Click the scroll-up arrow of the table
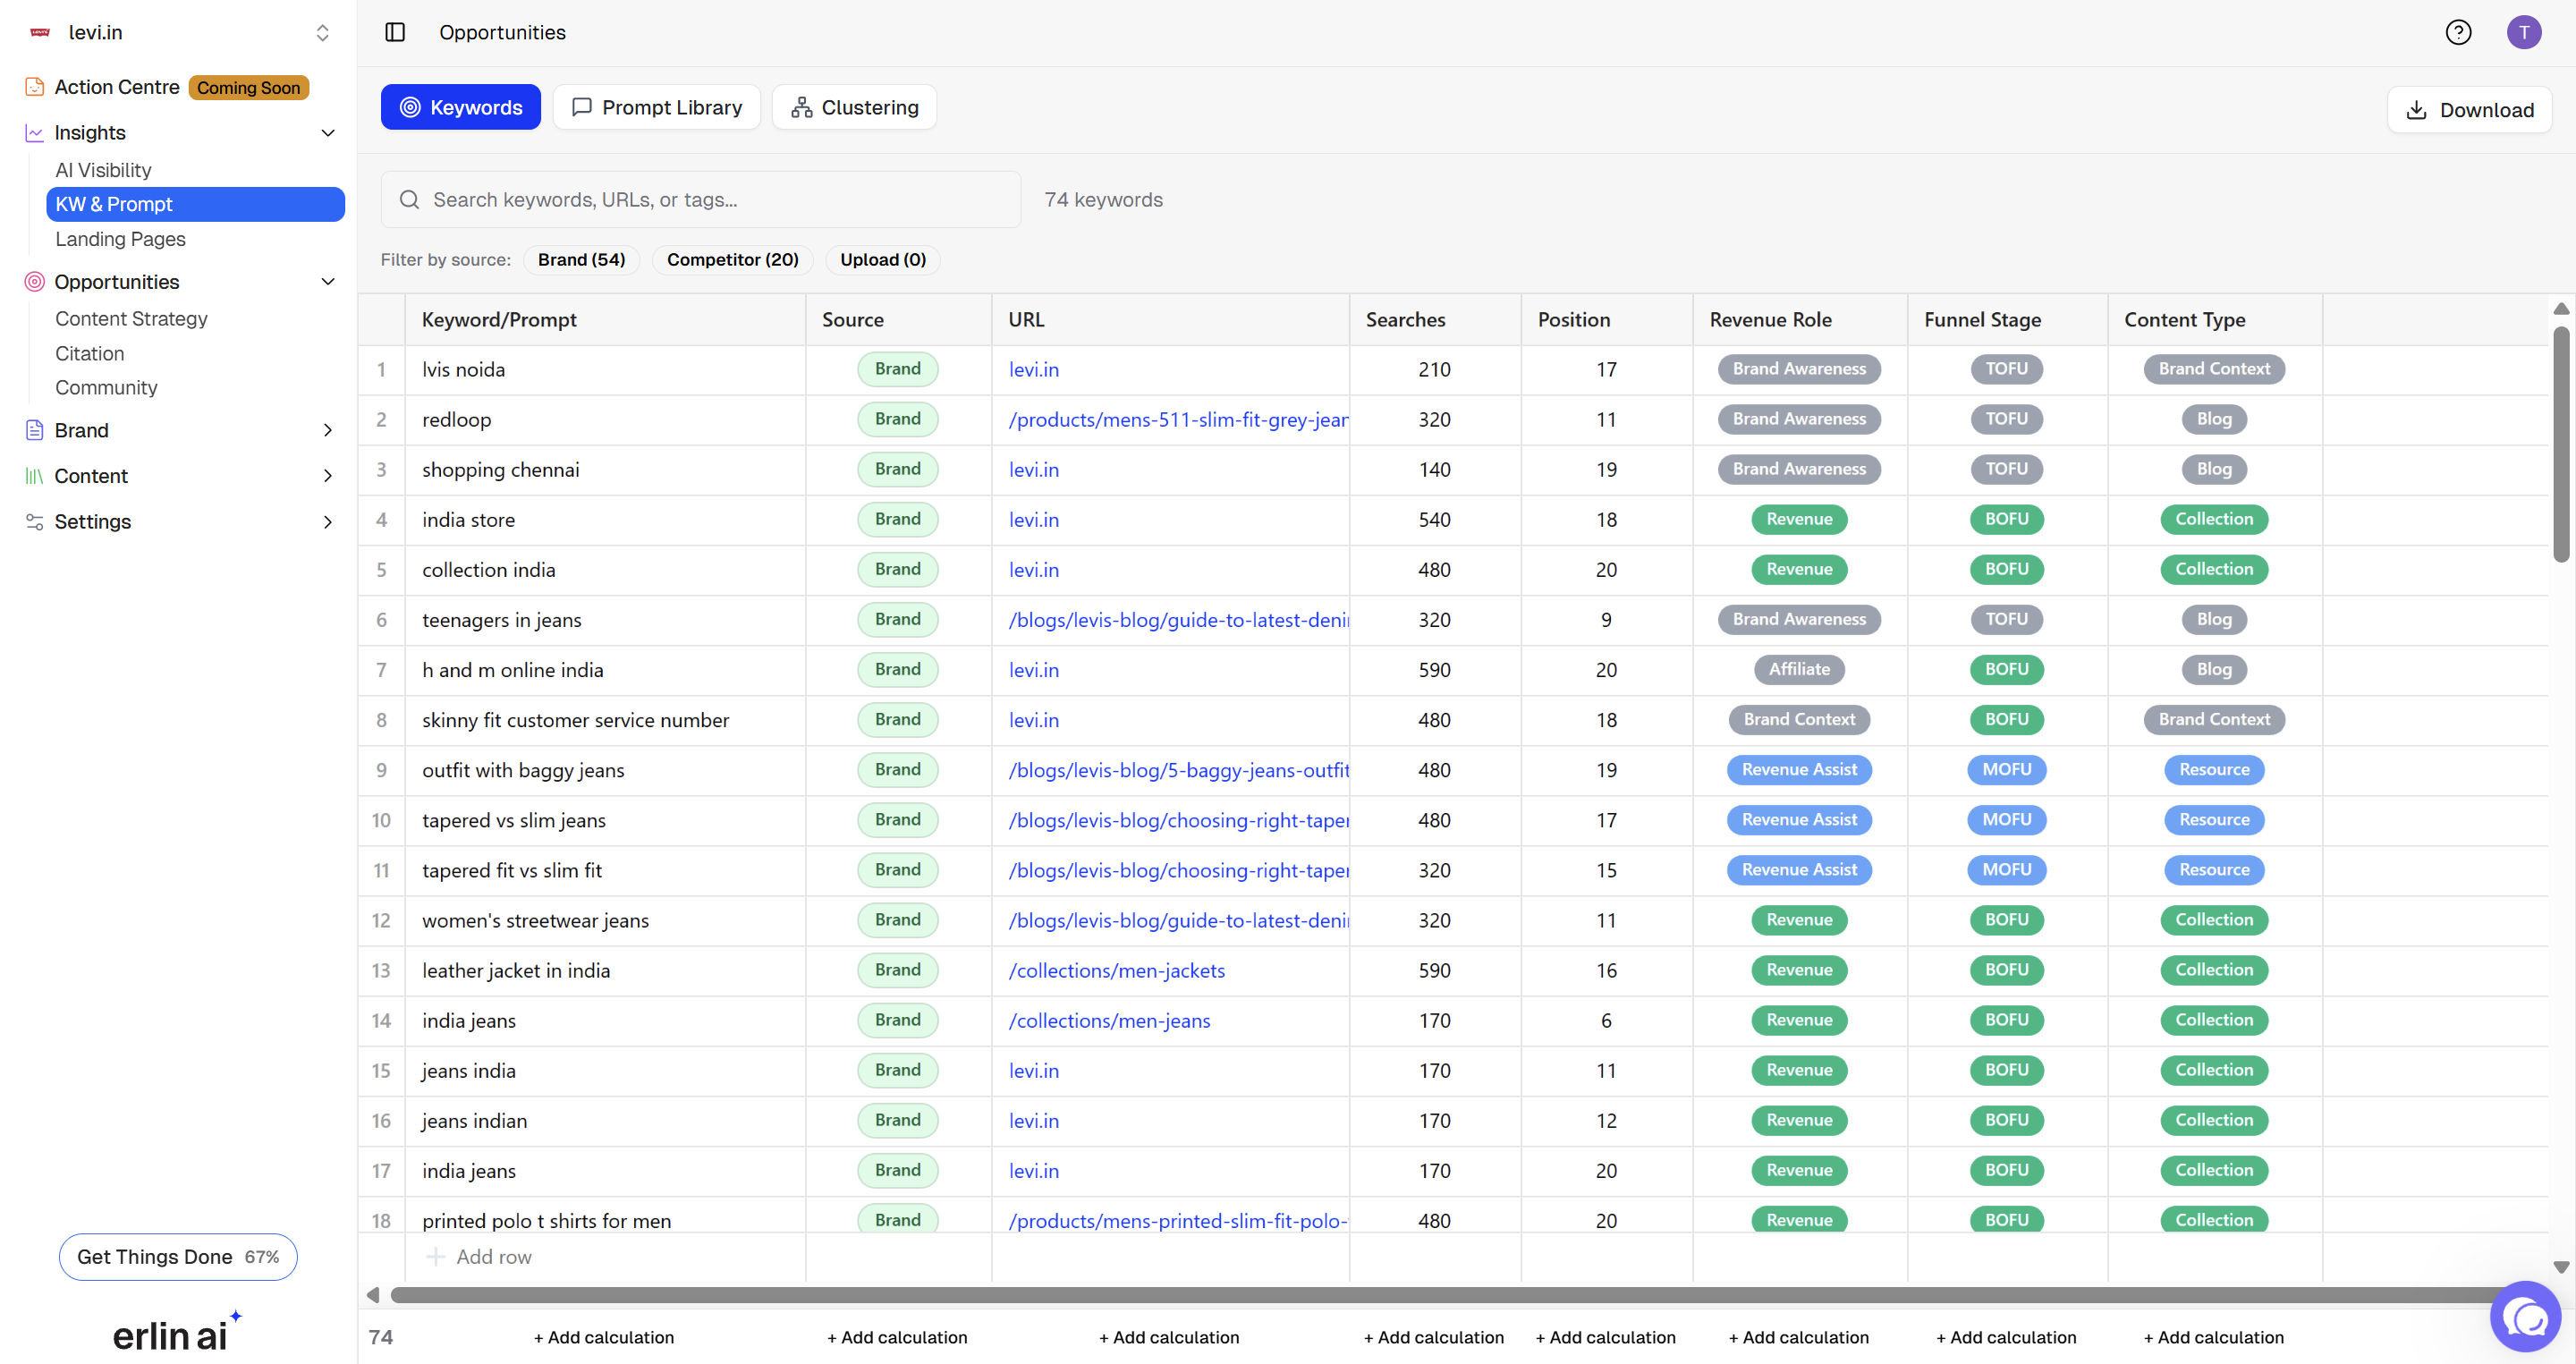This screenshot has width=2576, height=1364. [x=2561, y=309]
